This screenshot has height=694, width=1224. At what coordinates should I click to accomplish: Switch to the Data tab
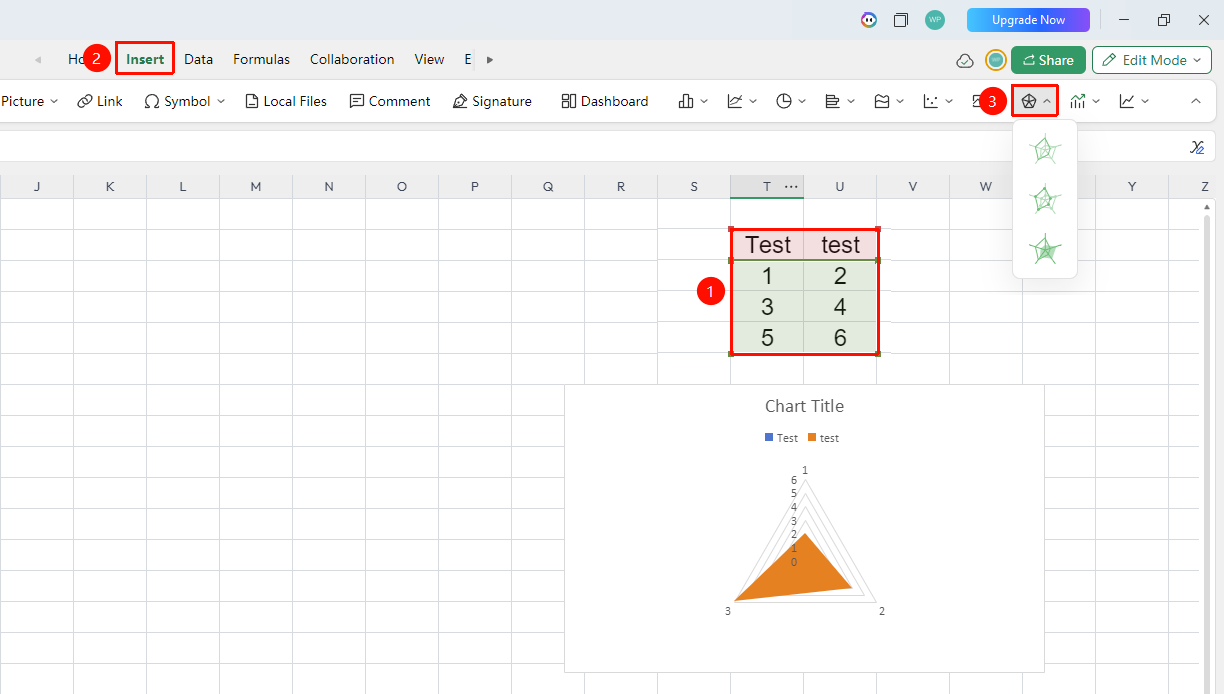(199, 59)
